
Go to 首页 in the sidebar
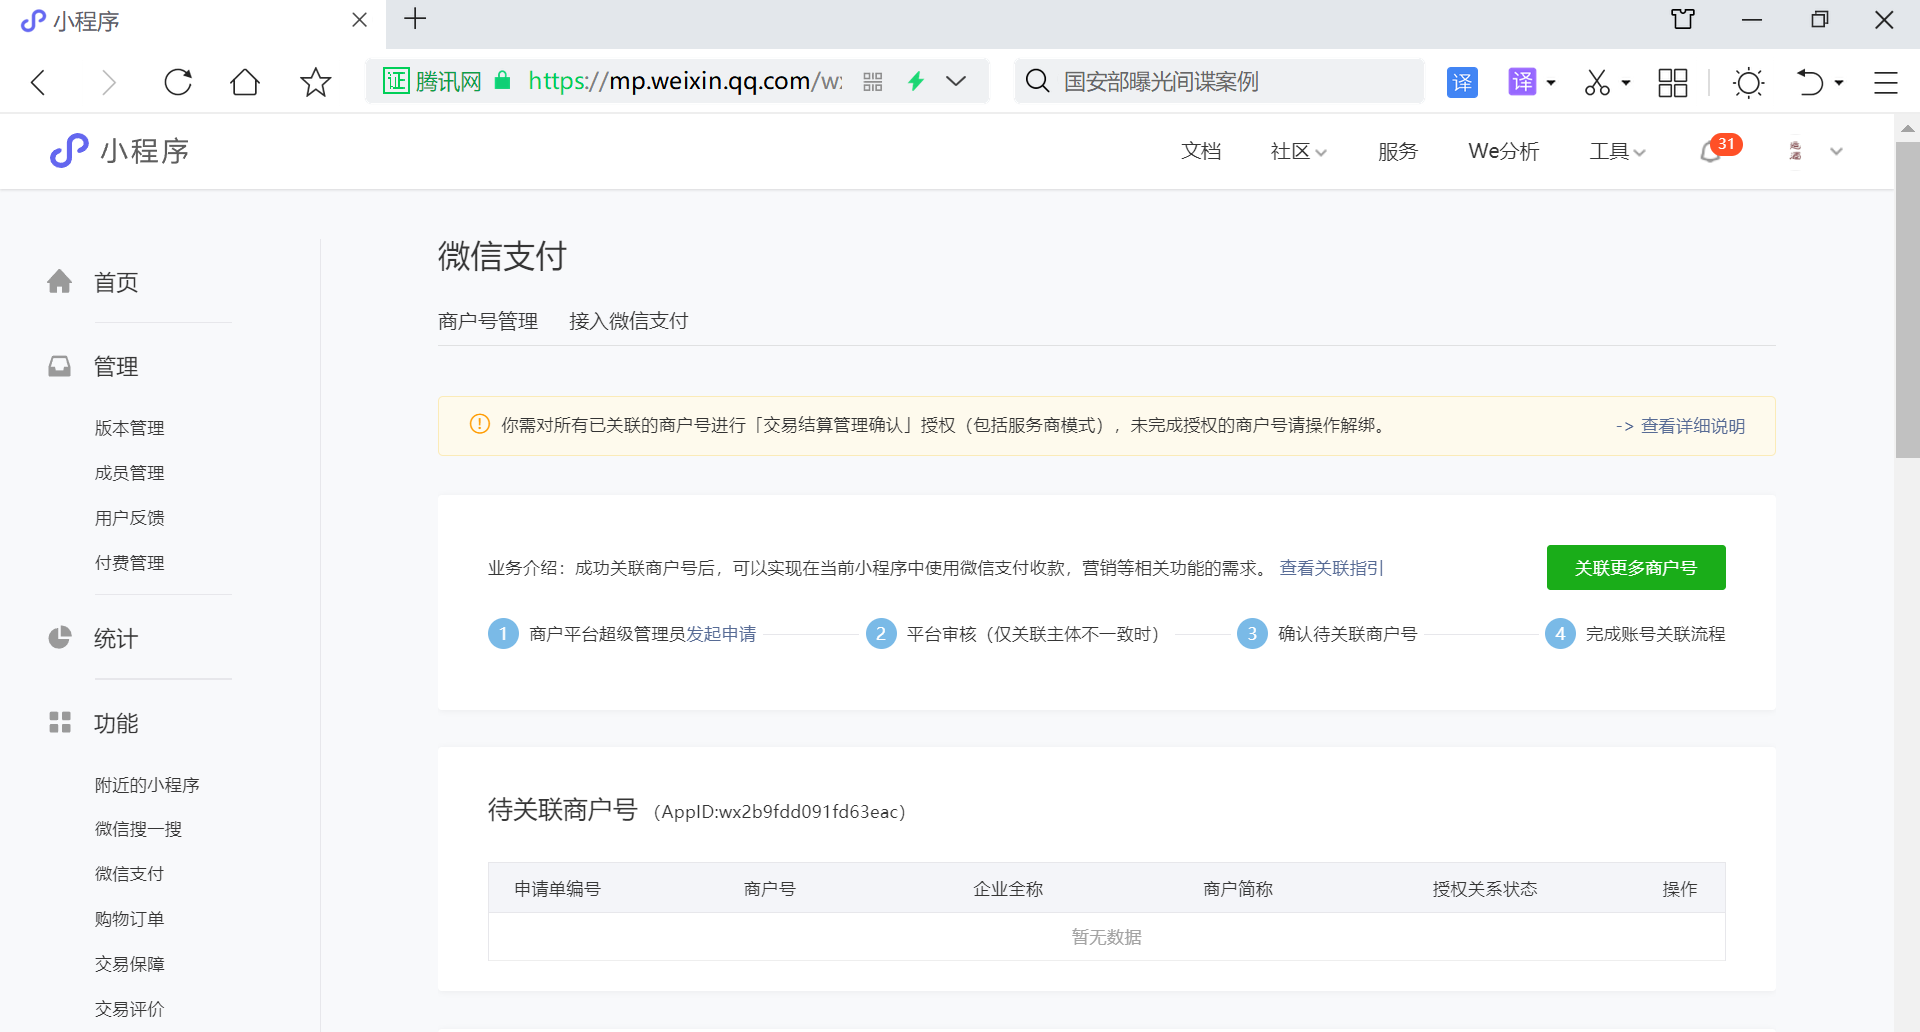pyautogui.click(x=116, y=282)
